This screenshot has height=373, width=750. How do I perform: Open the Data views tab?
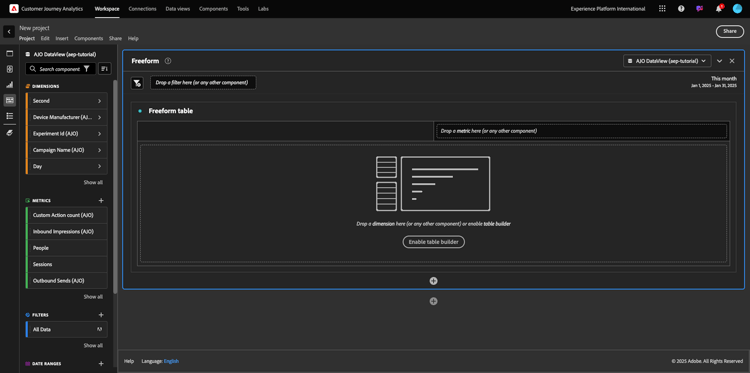tap(178, 9)
